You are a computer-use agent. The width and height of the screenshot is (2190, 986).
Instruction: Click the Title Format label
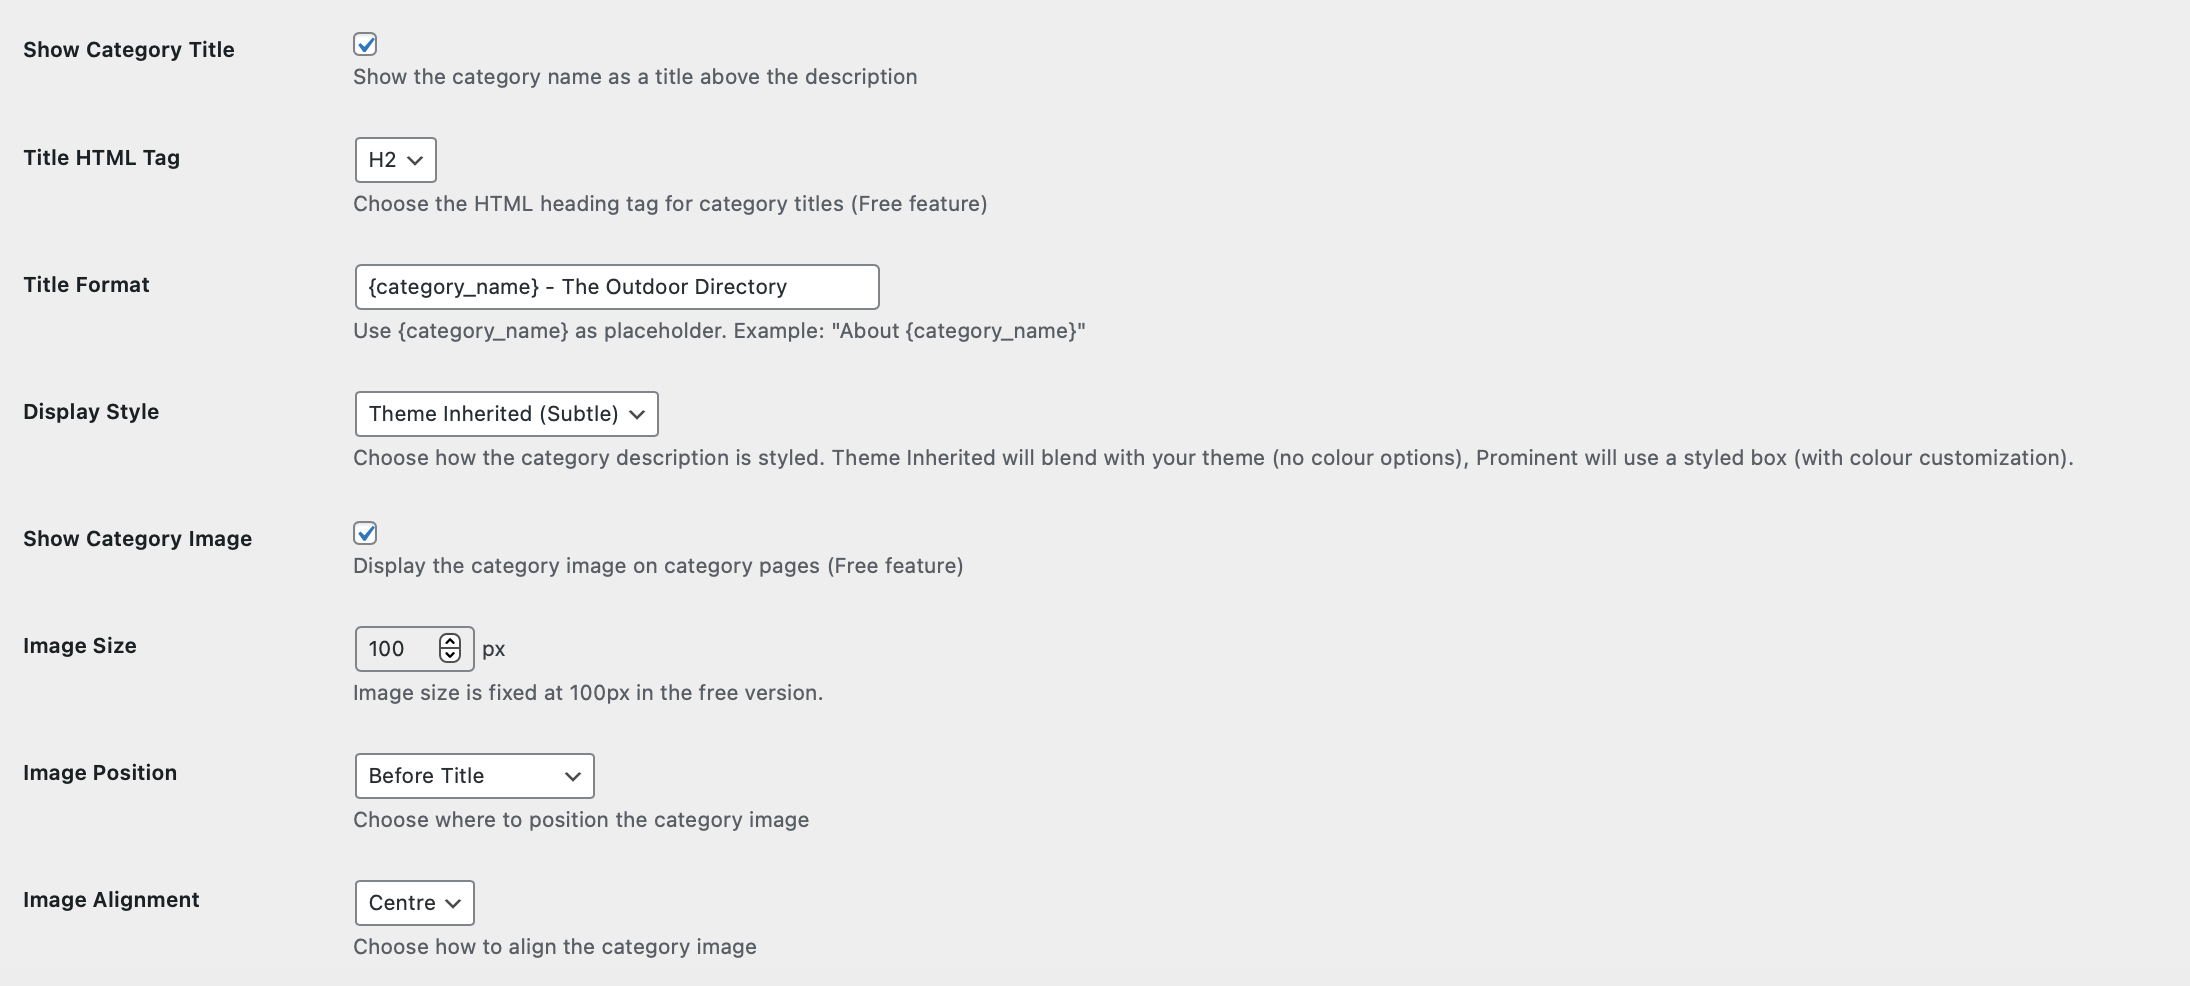click(86, 284)
